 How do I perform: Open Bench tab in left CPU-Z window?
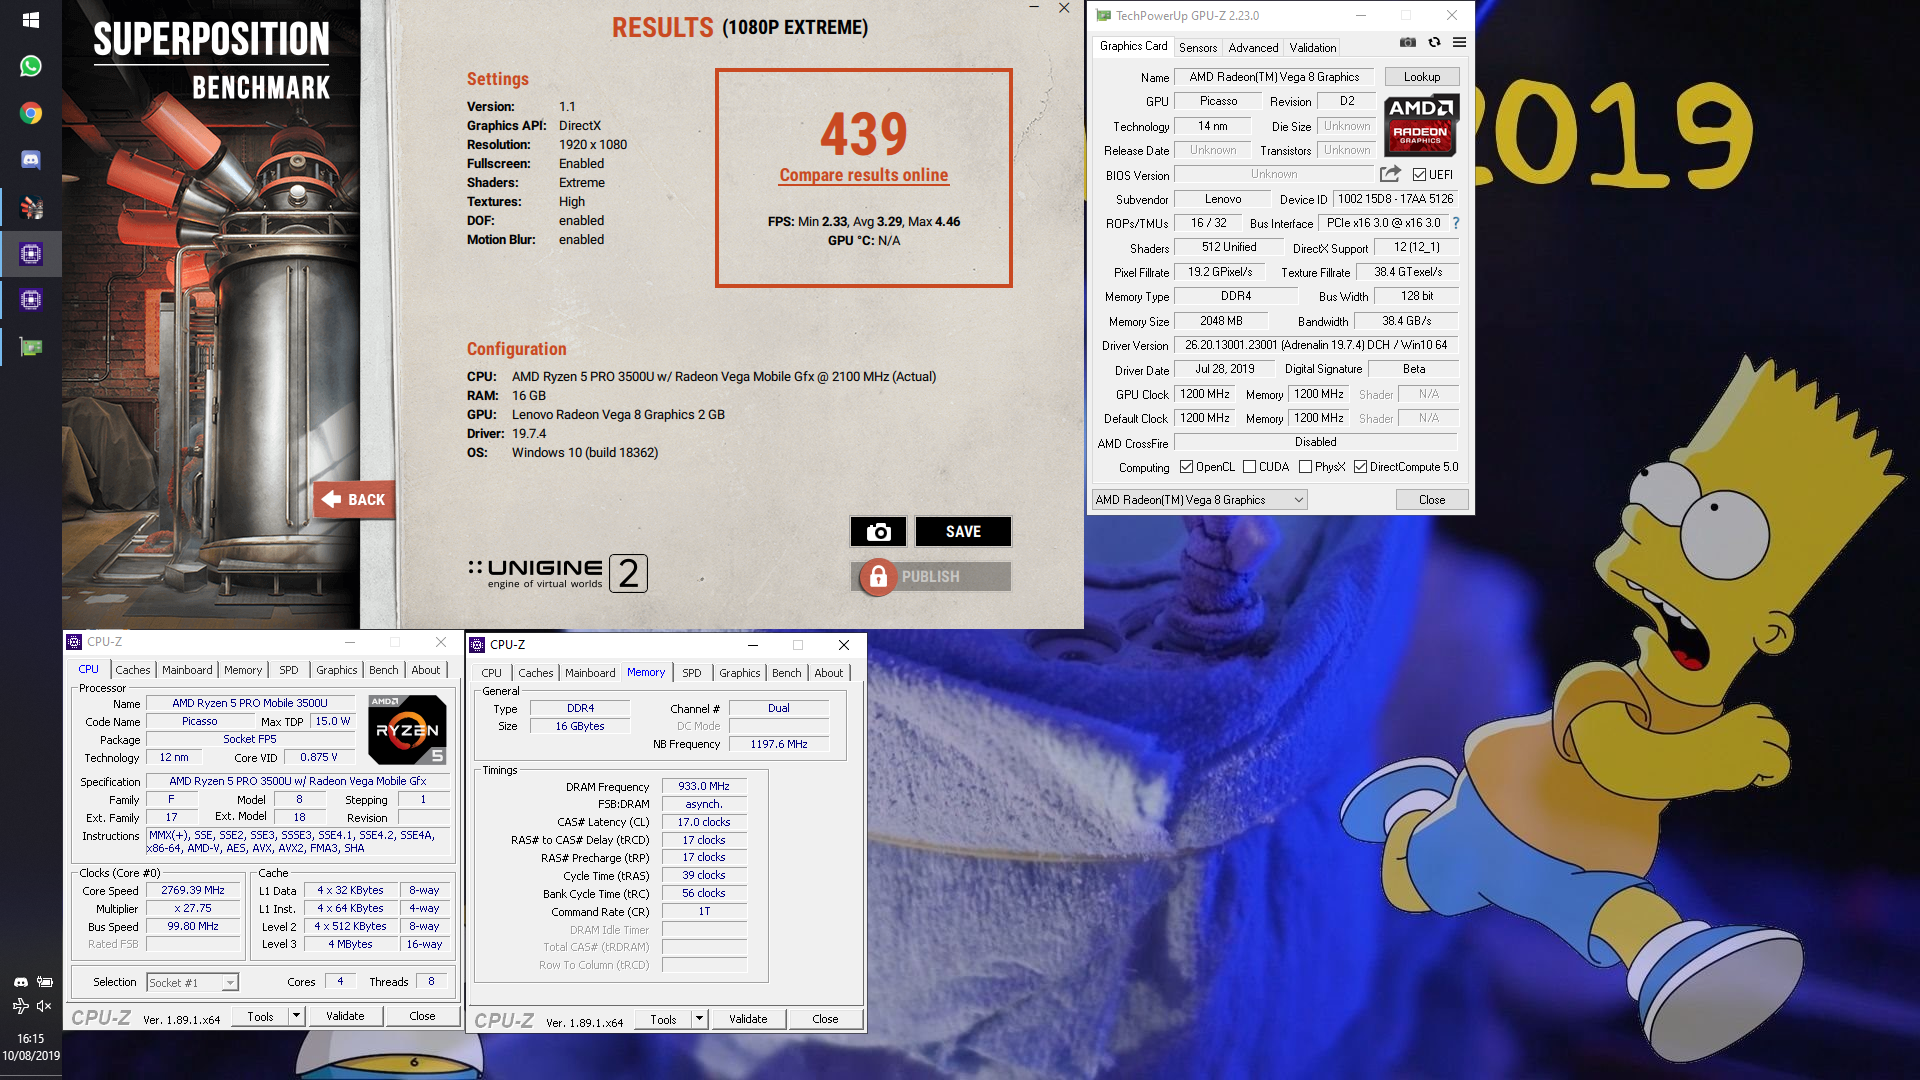point(383,670)
